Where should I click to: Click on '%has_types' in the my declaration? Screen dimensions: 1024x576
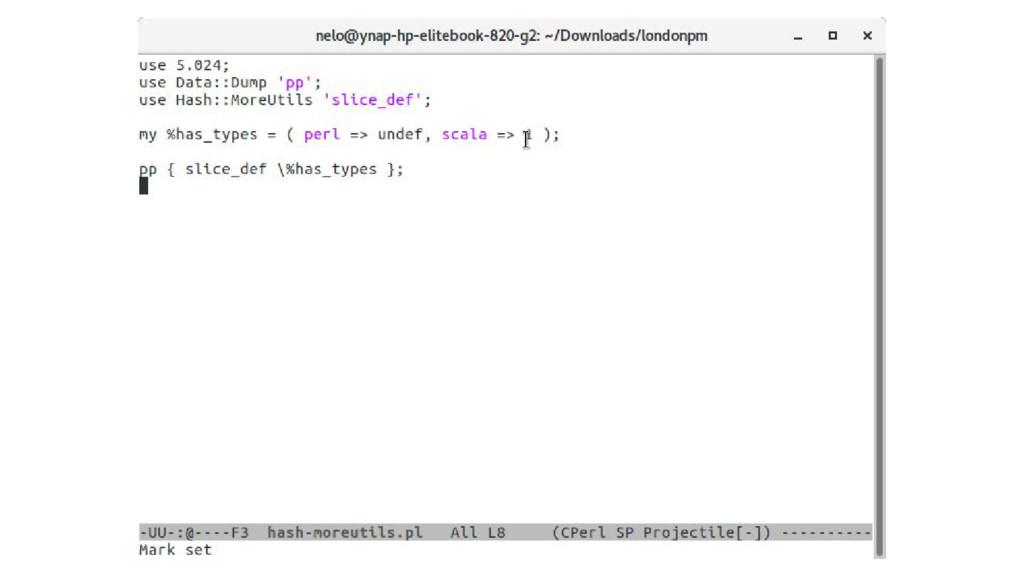click(x=212, y=135)
